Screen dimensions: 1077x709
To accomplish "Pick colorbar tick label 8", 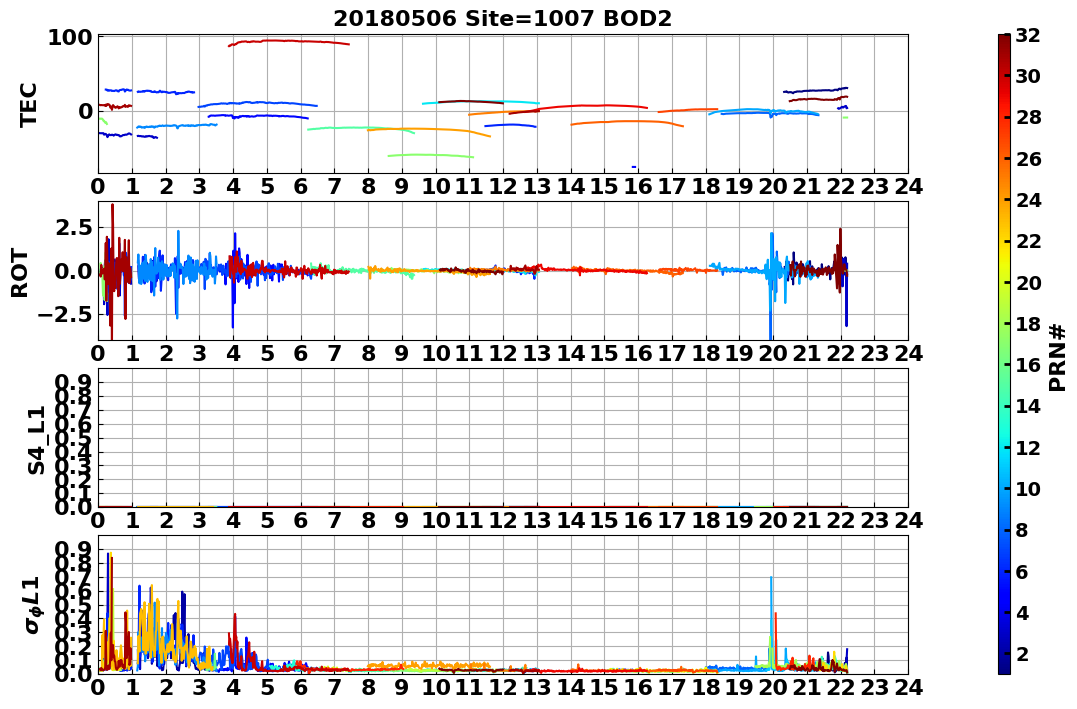I will point(1021,530).
